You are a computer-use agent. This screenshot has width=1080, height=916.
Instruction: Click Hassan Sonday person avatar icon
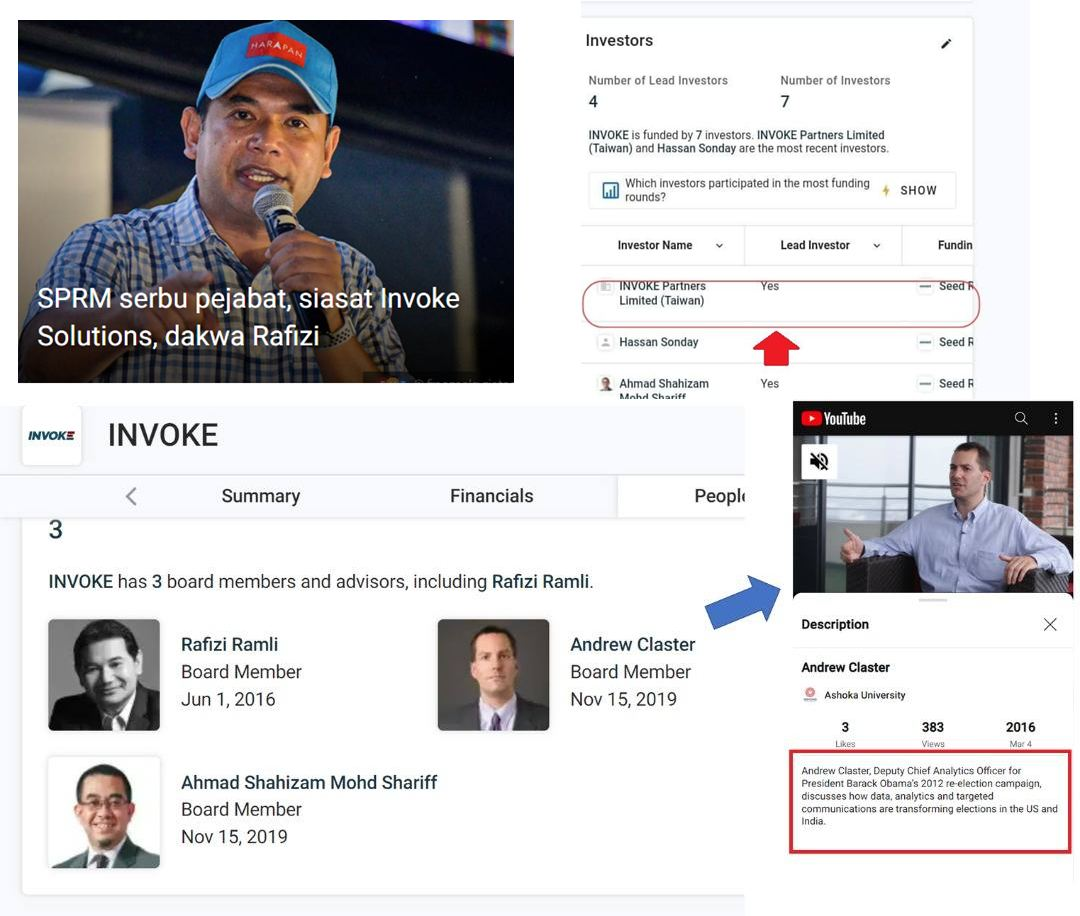pyautogui.click(x=605, y=342)
